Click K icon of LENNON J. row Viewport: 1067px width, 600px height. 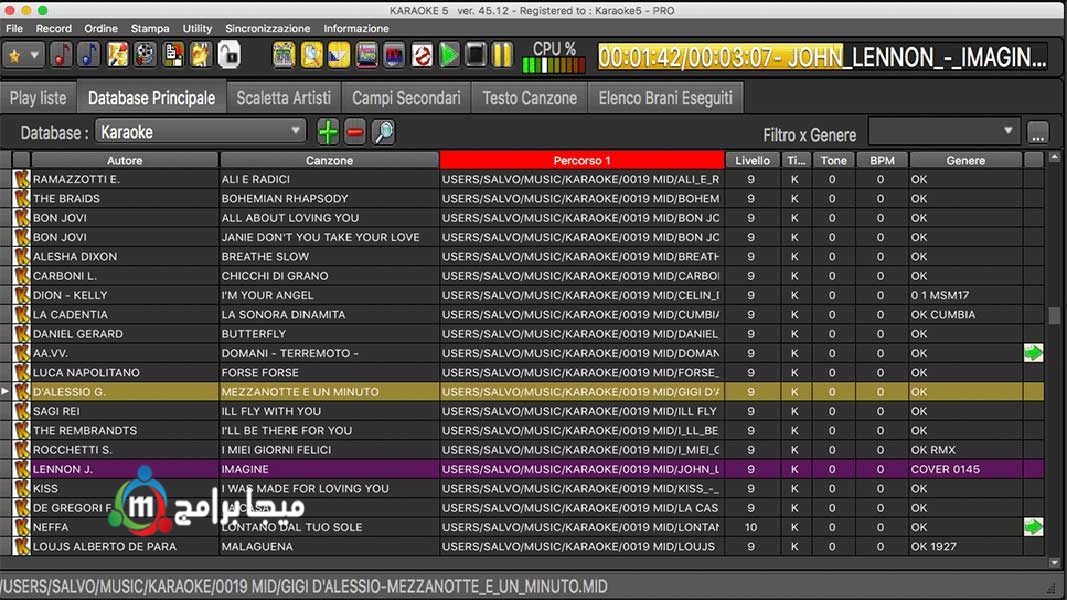[x=22, y=469]
